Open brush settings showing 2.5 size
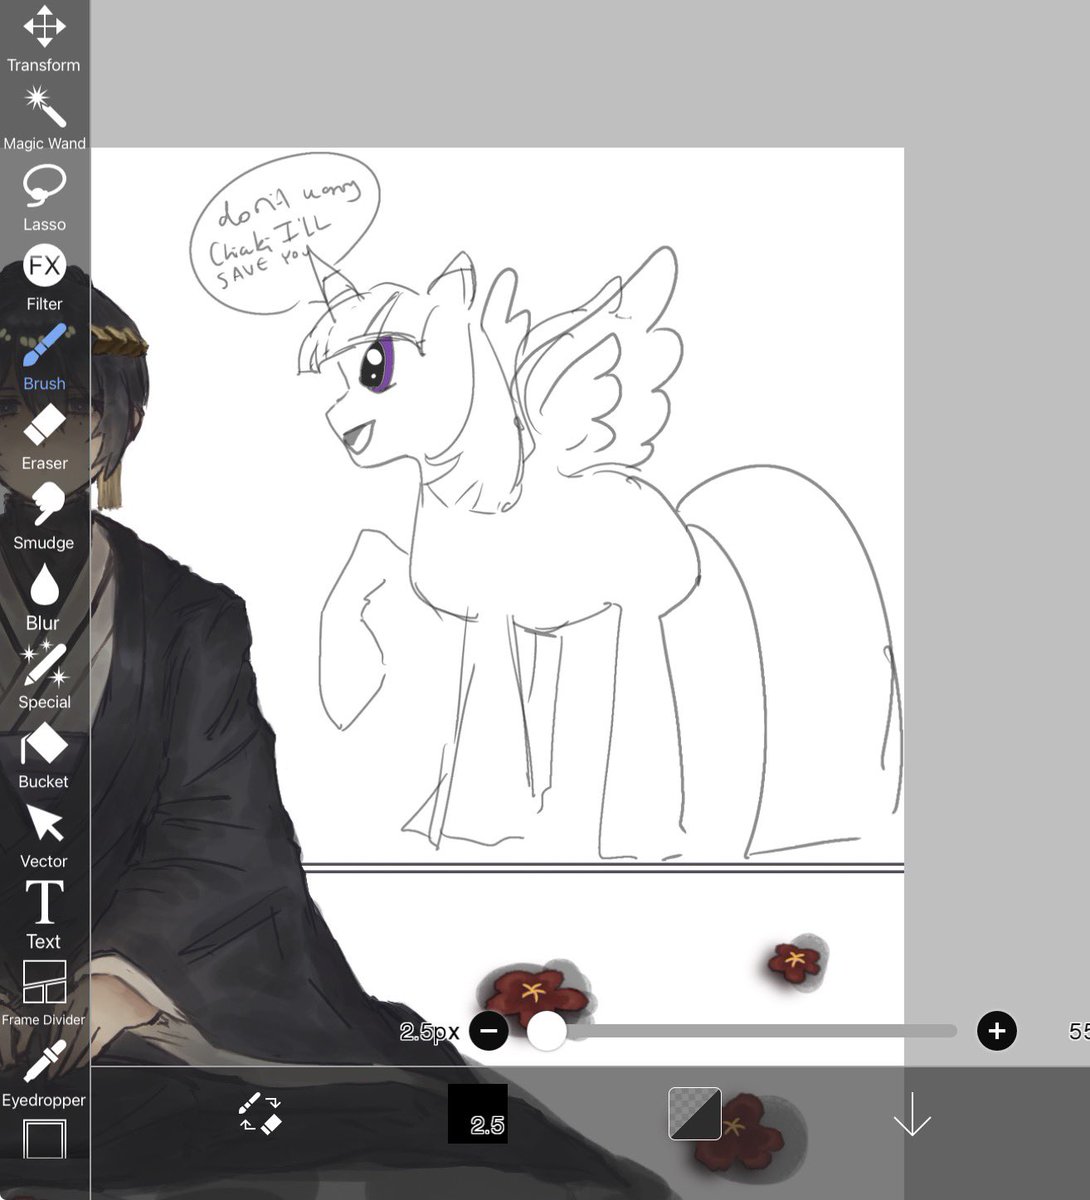 click(478, 1113)
